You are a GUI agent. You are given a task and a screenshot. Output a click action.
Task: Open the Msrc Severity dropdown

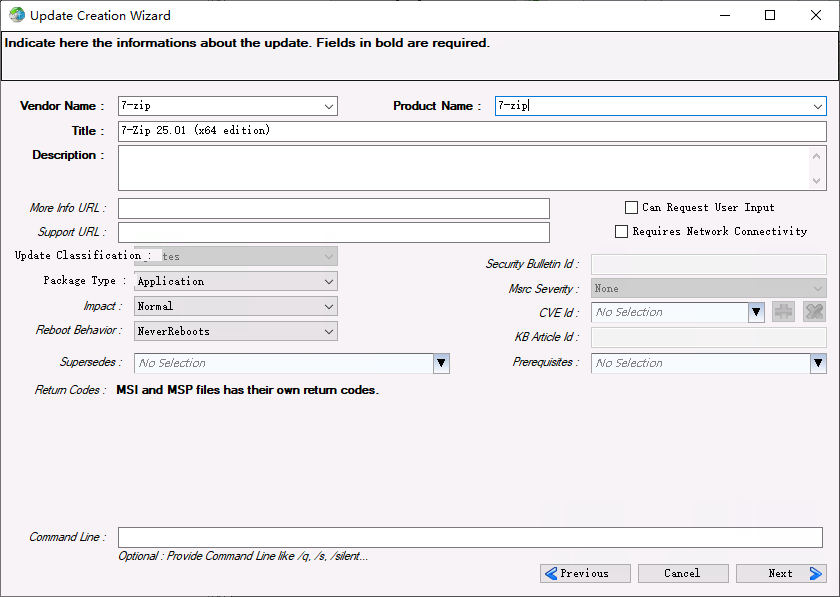709,288
